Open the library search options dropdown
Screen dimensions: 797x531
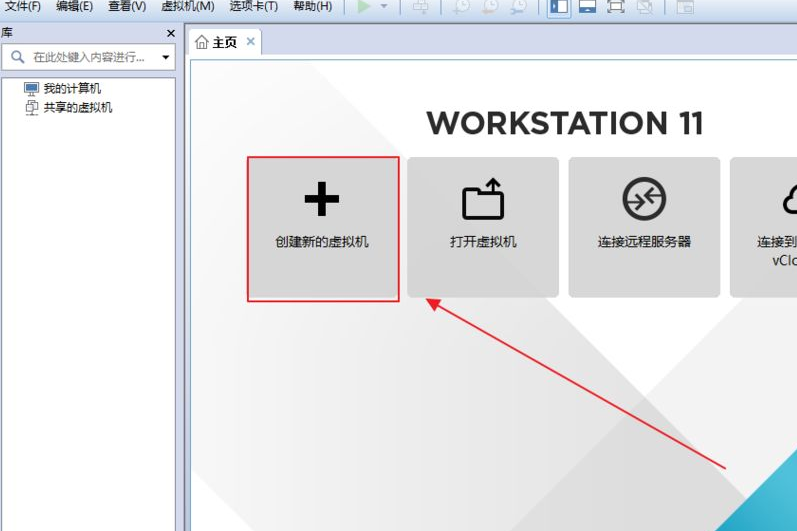point(166,57)
